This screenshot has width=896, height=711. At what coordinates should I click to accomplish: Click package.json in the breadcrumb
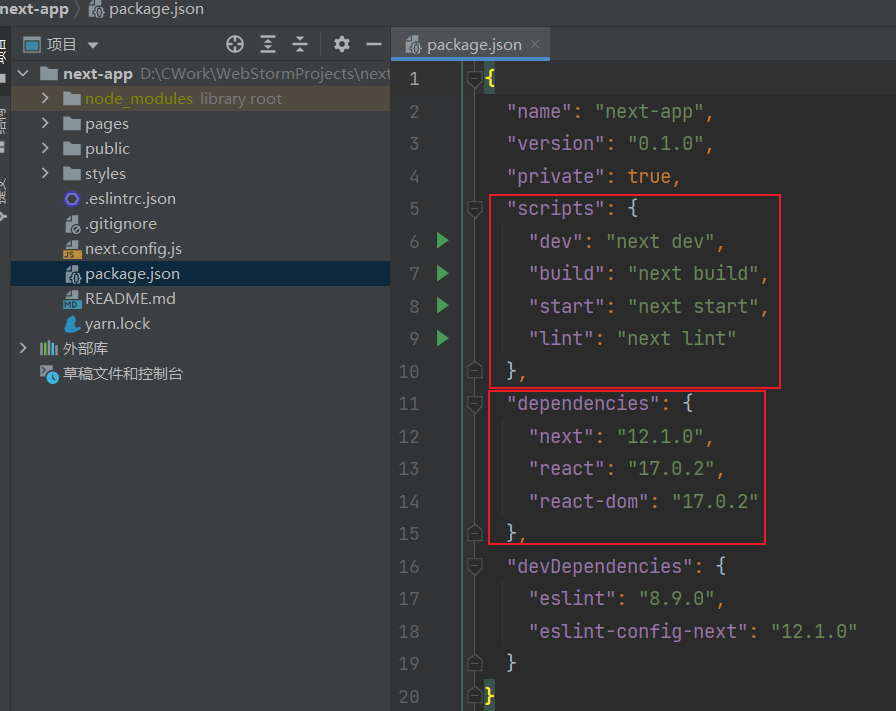click(x=156, y=9)
